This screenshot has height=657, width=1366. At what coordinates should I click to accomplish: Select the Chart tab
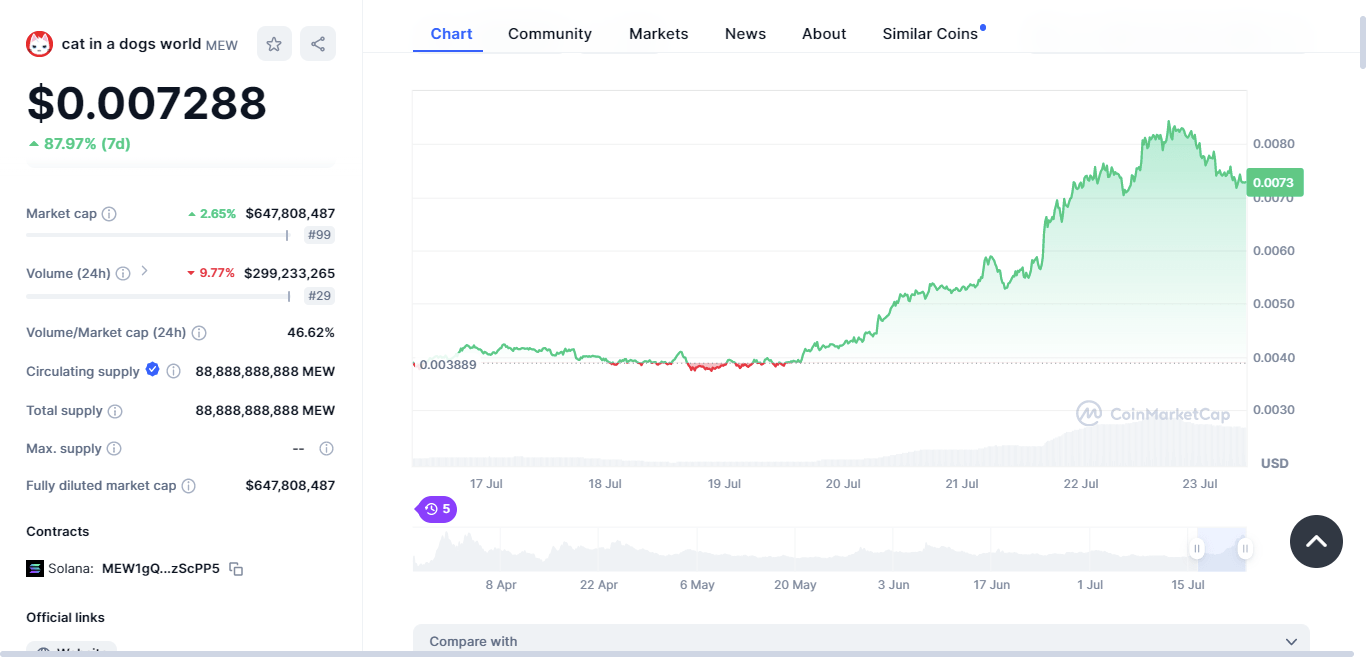451,34
